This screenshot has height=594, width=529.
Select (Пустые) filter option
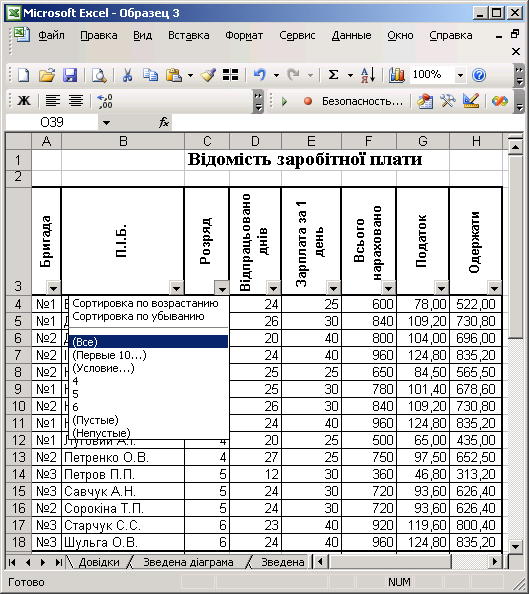(149, 420)
